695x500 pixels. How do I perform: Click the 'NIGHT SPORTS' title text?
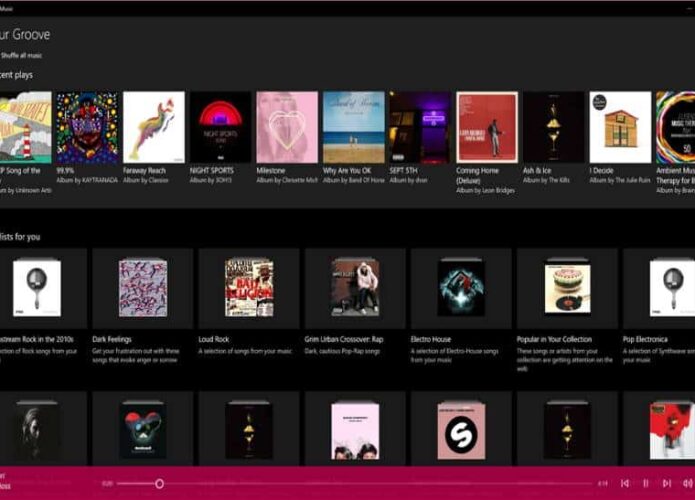(x=211, y=171)
